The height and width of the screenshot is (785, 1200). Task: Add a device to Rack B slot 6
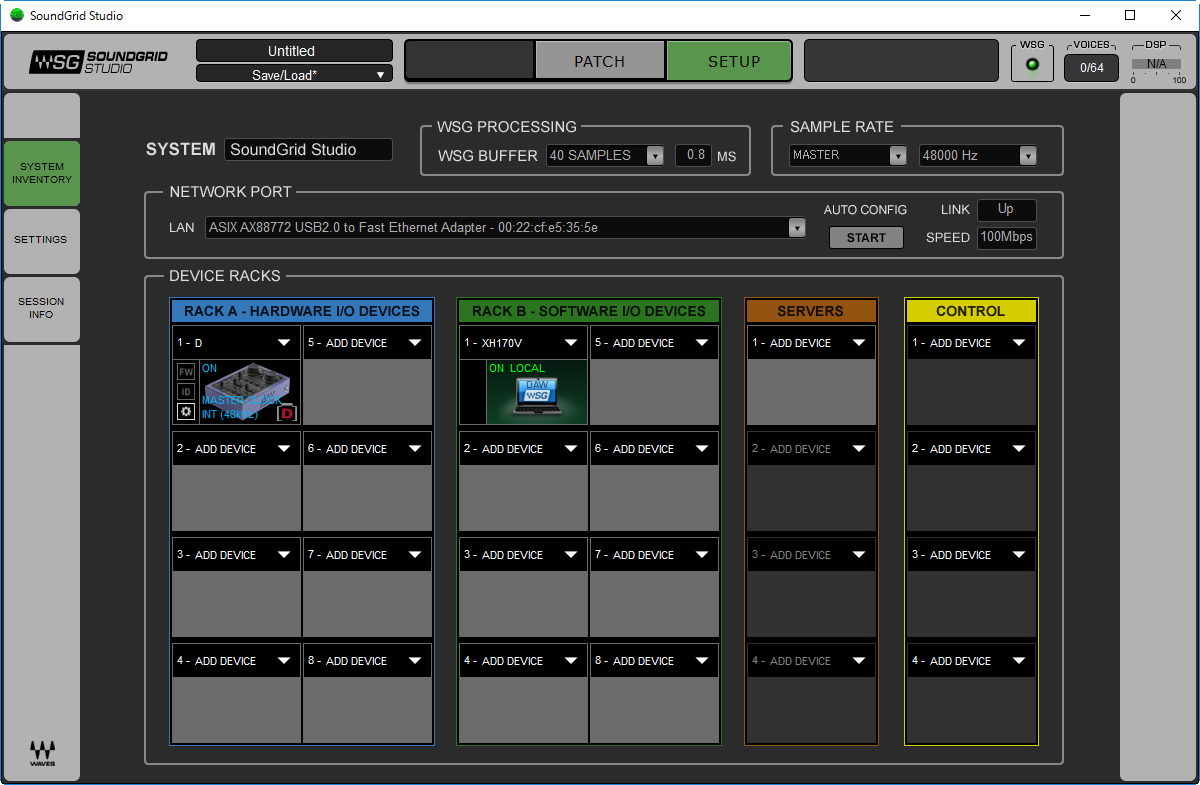click(654, 449)
